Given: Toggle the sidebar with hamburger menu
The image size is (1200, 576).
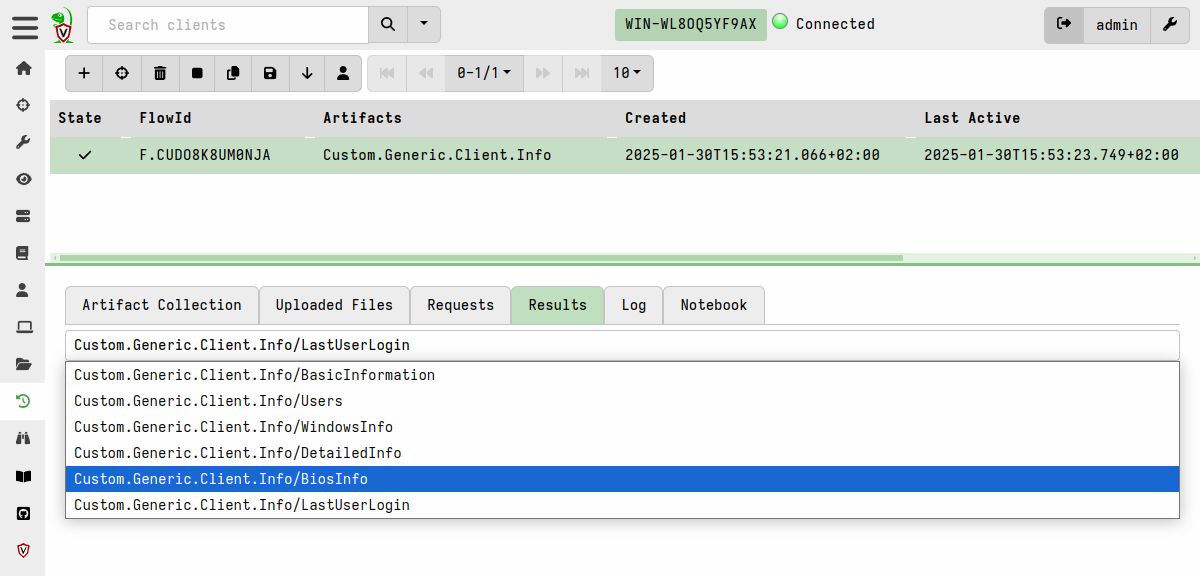Looking at the screenshot, I should coord(25,26).
